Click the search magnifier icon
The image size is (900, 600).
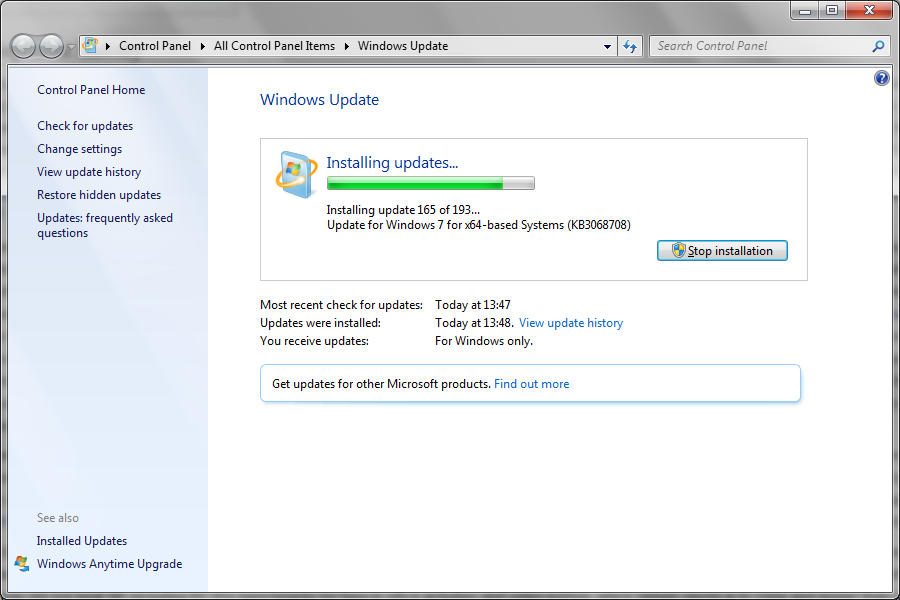point(878,46)
